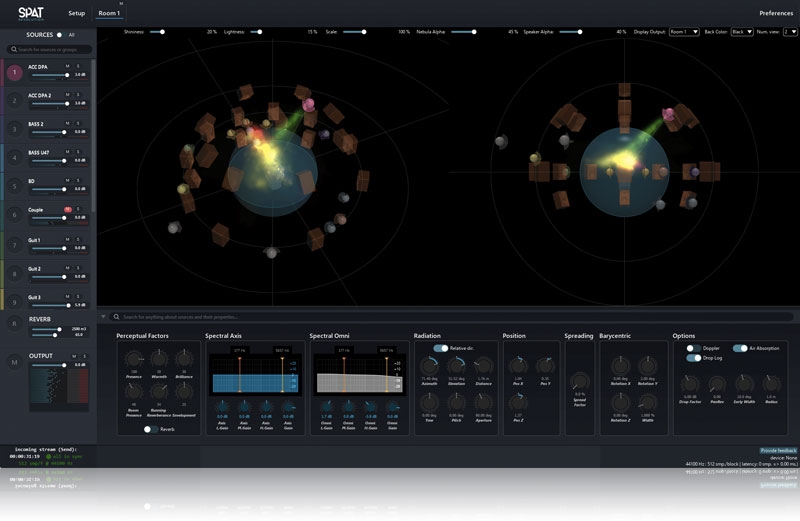Mute the ACC DPA source
Screen dimensions: 800x521
68,66
